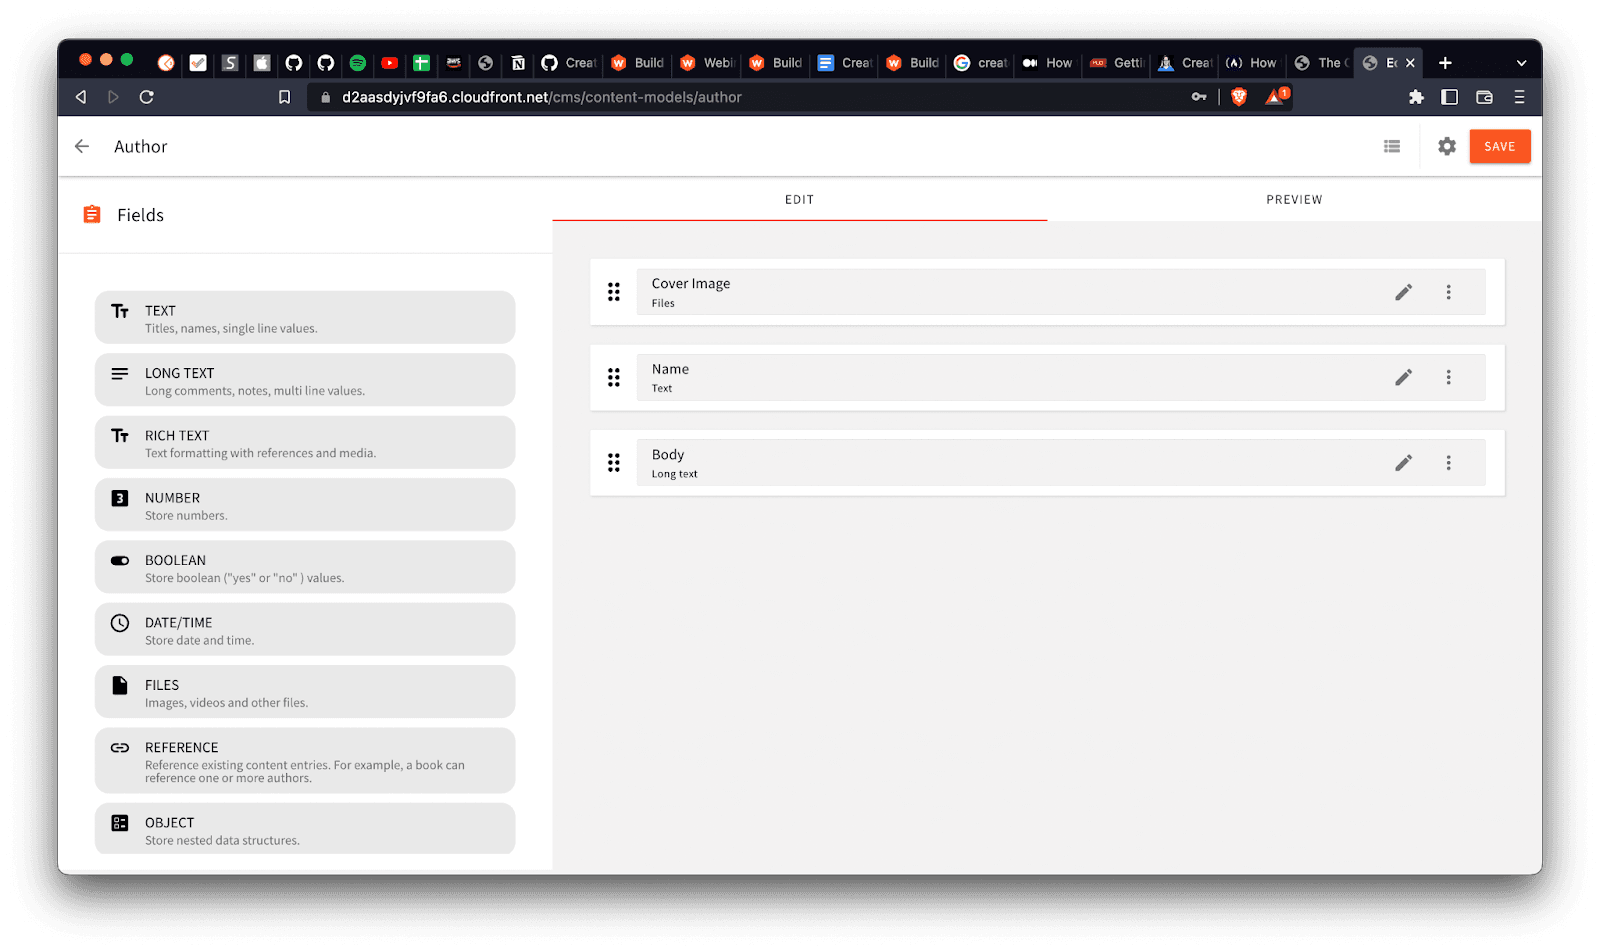The image size is (1600, 951).
Task: Click the browser address bar URL
Action: [541, 97]
